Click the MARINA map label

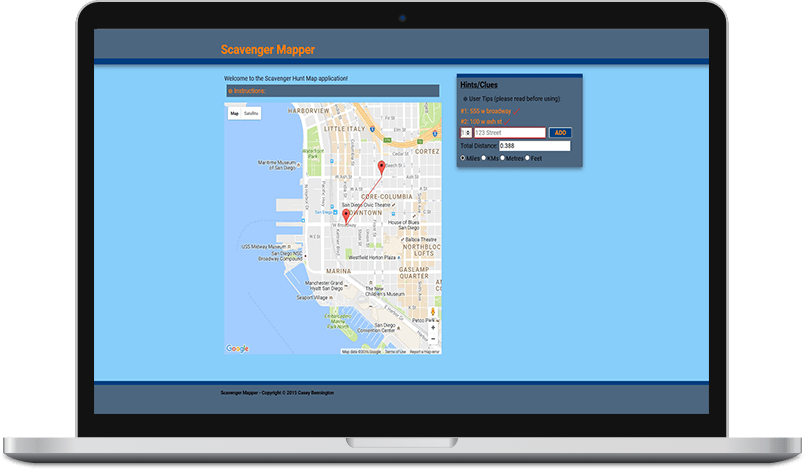(x=338, y=271)
